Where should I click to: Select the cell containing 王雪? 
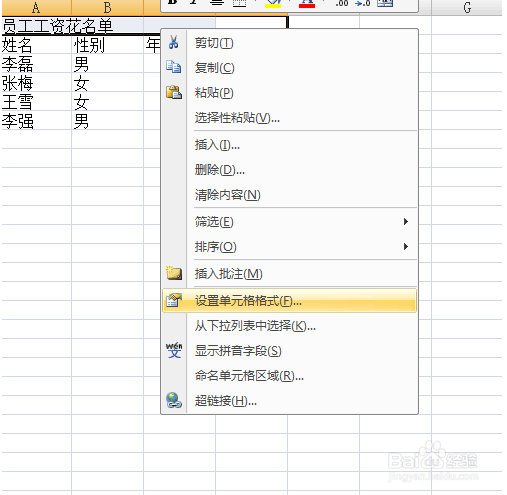36,101
